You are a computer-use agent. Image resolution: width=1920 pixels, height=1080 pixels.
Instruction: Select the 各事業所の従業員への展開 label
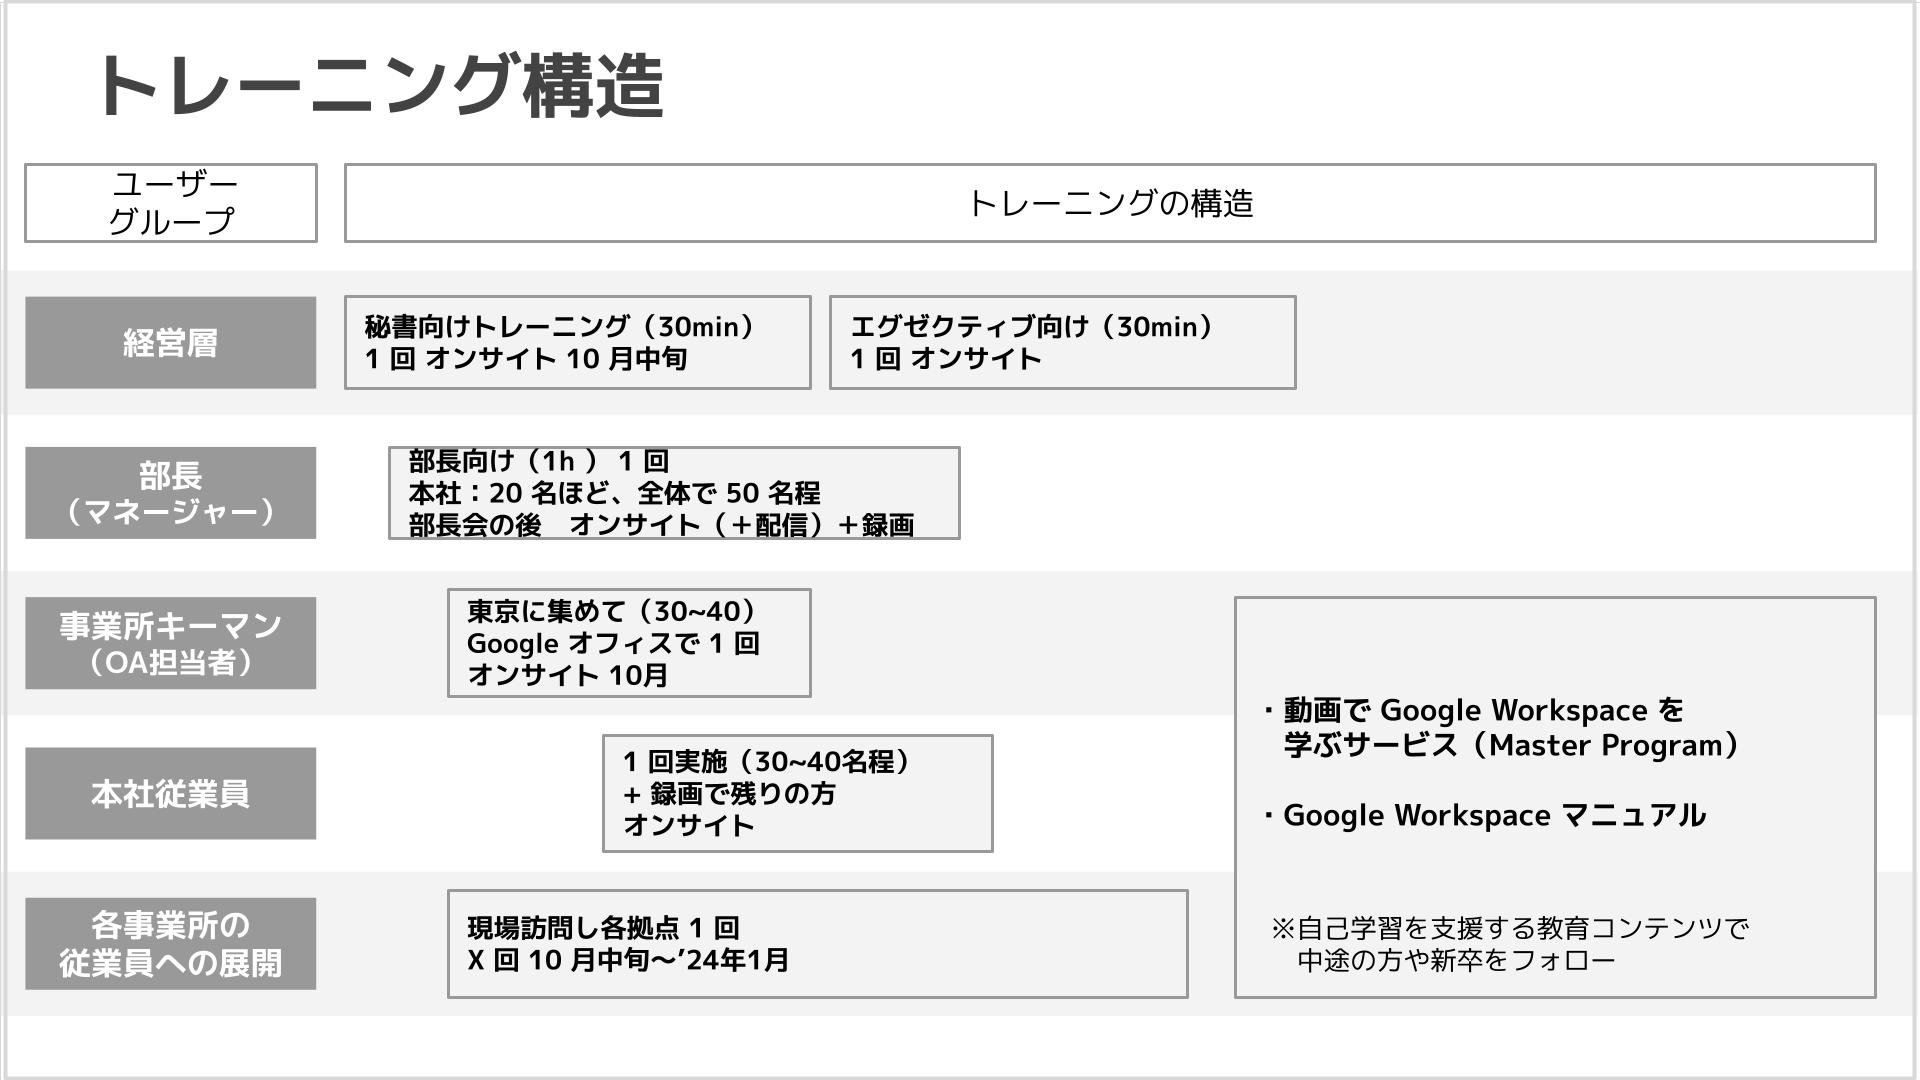click(x=171, y=944)
